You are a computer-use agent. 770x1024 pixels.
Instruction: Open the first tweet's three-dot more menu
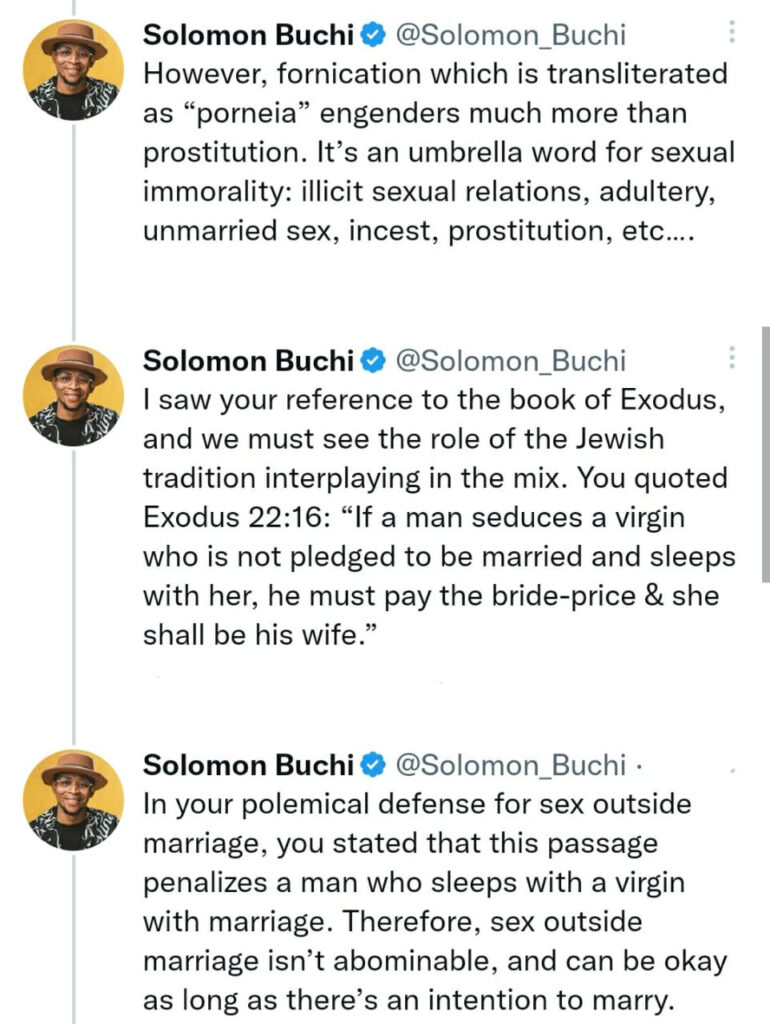pyautogui.click(x=732, y=32)
